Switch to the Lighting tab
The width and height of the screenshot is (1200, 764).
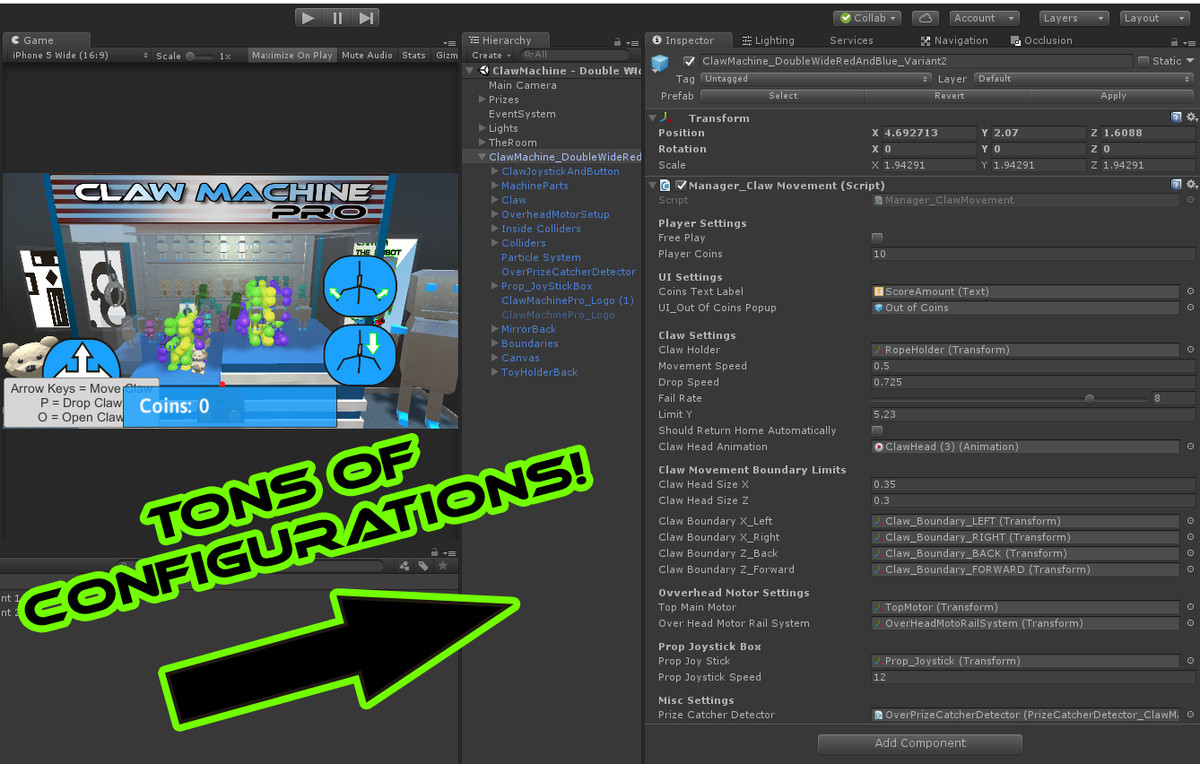(x=768, y=41)
